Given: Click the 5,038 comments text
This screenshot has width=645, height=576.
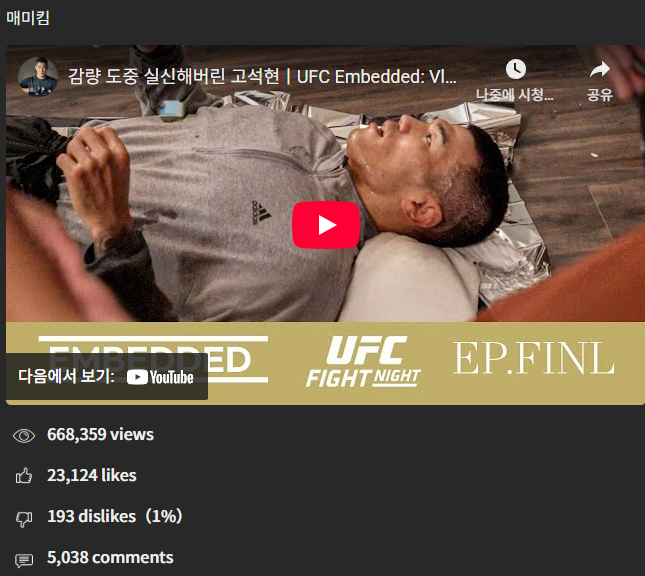Looking at the screenshot, I should [x=110, y=557].
